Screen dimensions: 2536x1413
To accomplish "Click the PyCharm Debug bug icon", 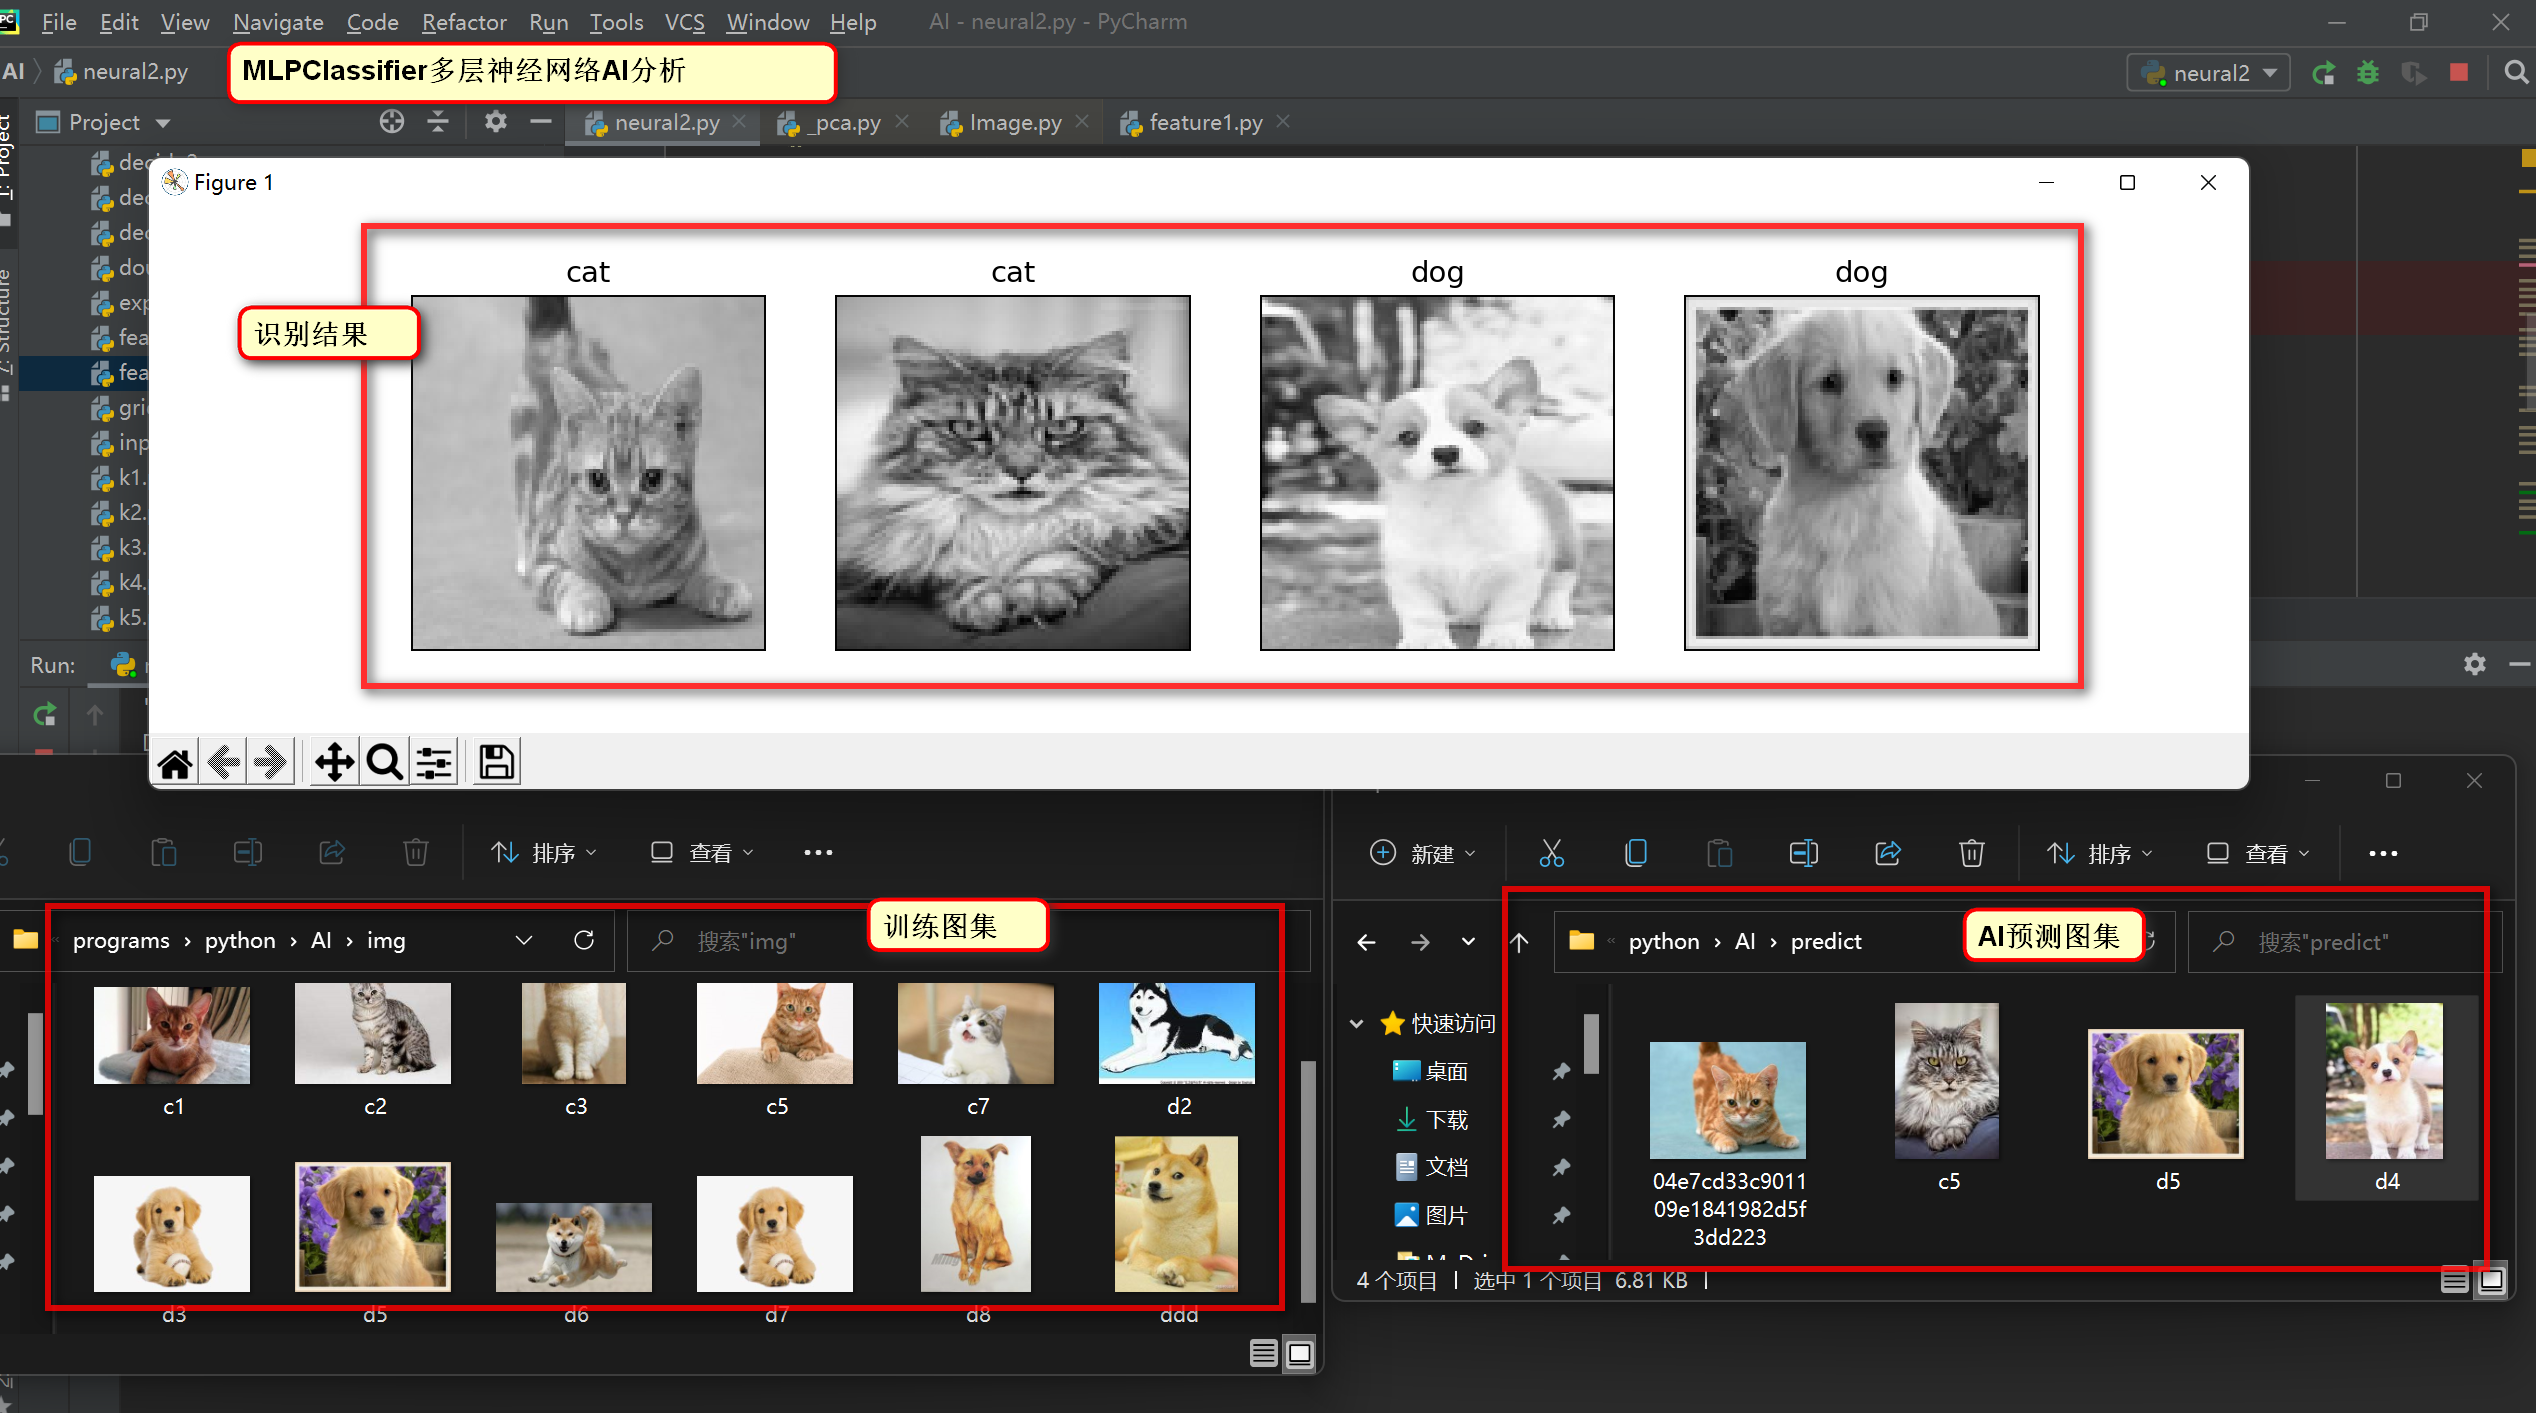I will tap(2368, 73).
